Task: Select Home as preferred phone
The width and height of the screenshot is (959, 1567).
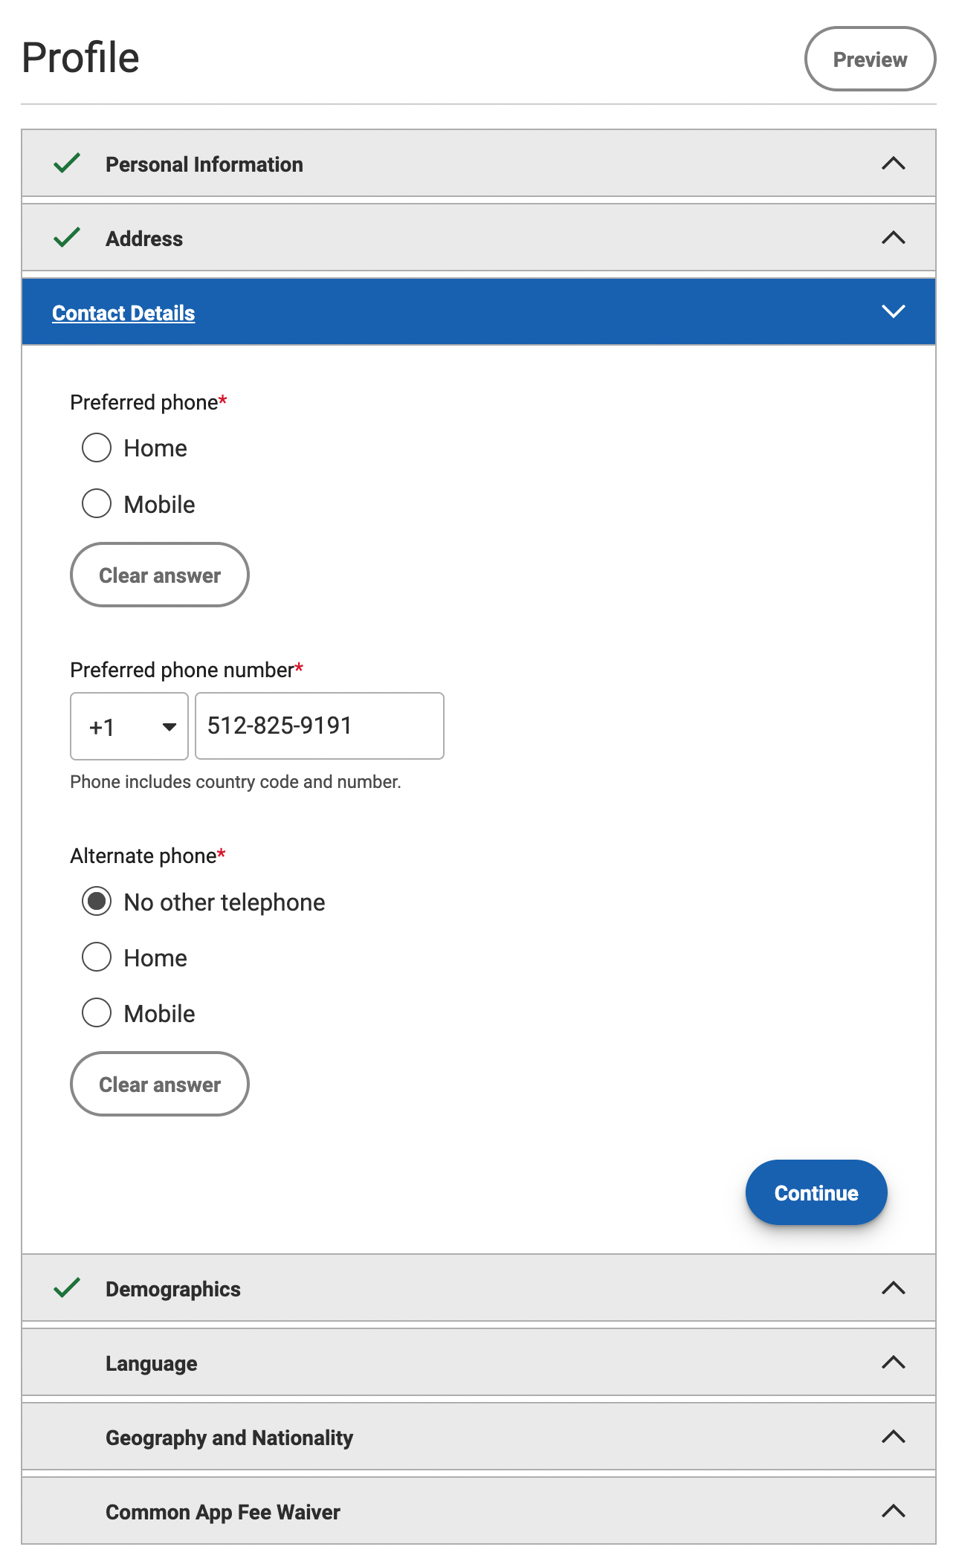Action: (96, 447)
